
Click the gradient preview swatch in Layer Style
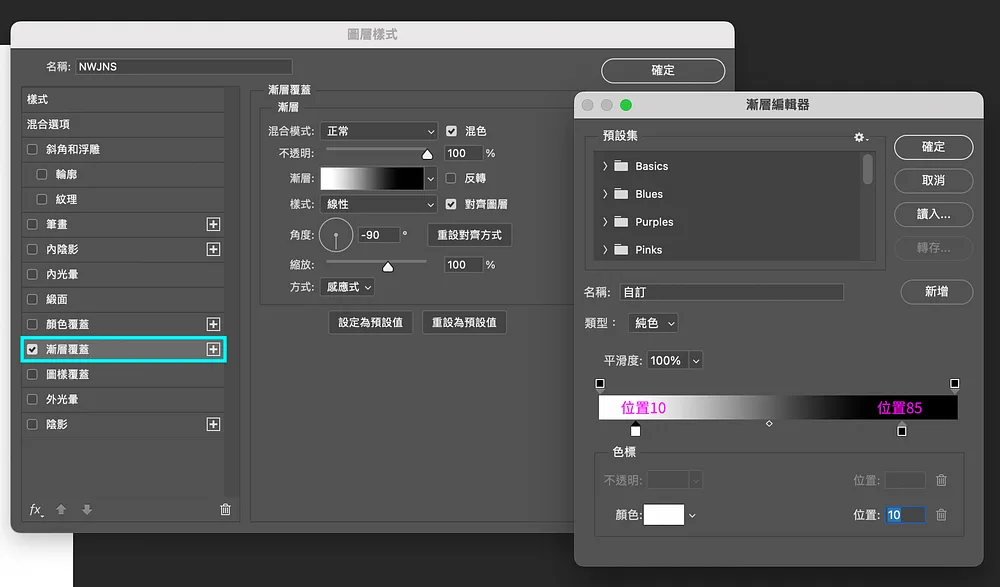click(x=372, y=179)
